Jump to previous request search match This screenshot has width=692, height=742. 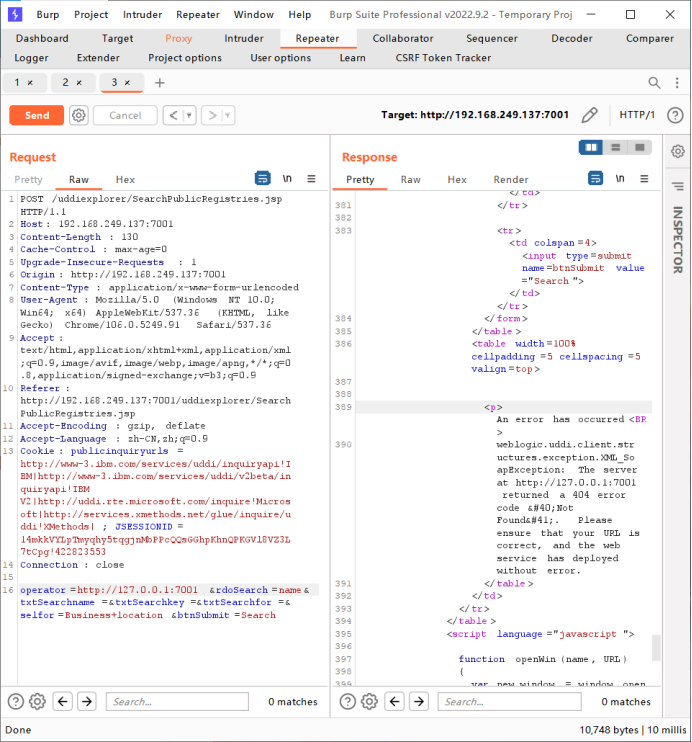pos(62,701)
